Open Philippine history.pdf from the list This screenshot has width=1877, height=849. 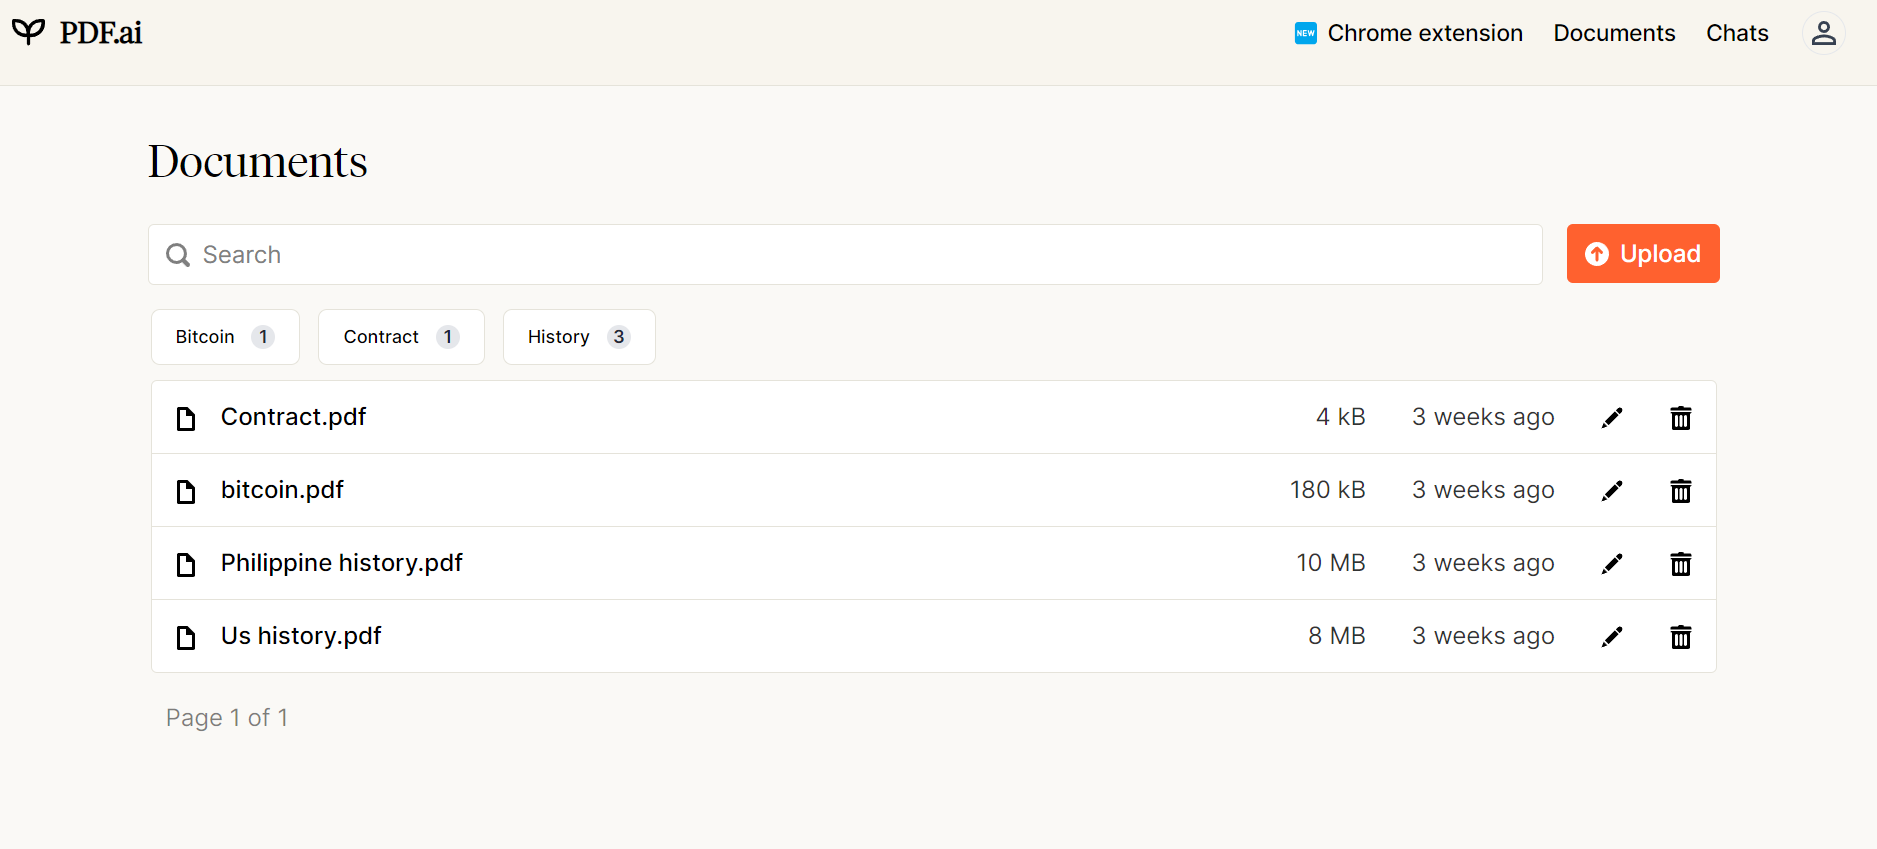click(x=341, y=563)
